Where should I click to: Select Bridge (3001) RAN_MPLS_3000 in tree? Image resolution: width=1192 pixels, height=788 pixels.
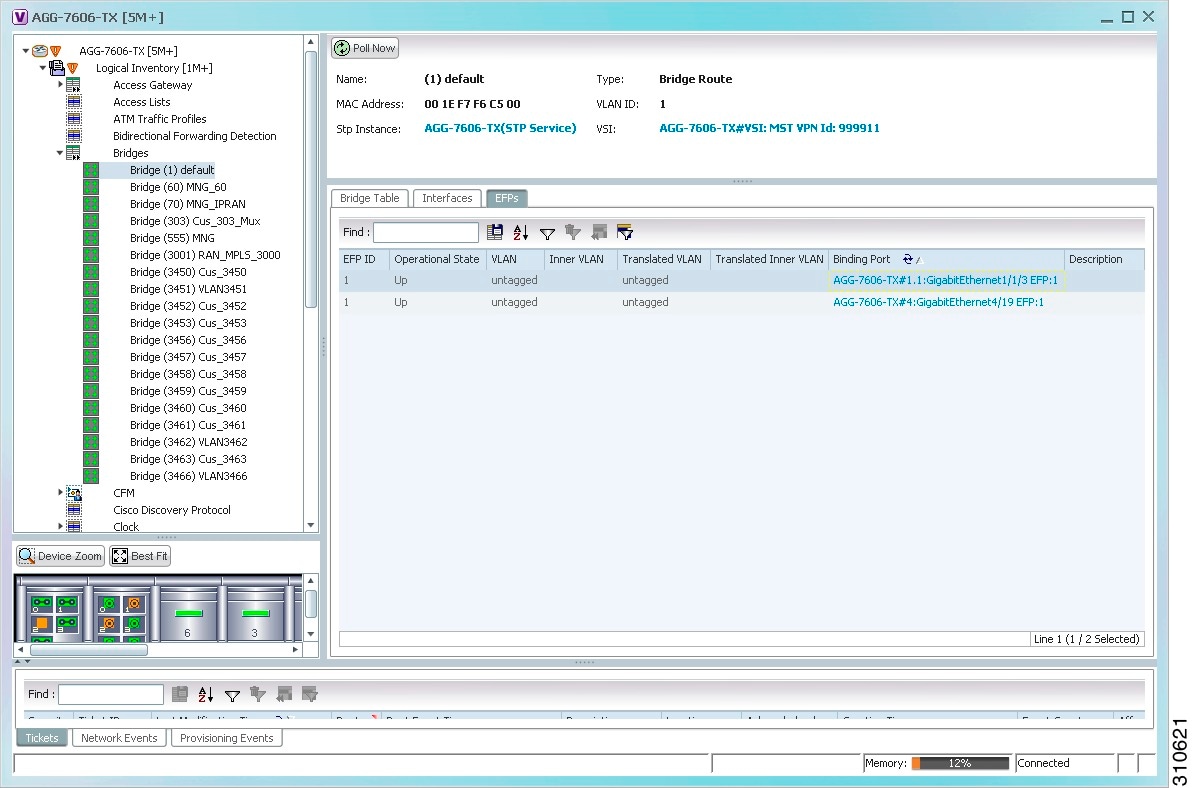(205, 255)
